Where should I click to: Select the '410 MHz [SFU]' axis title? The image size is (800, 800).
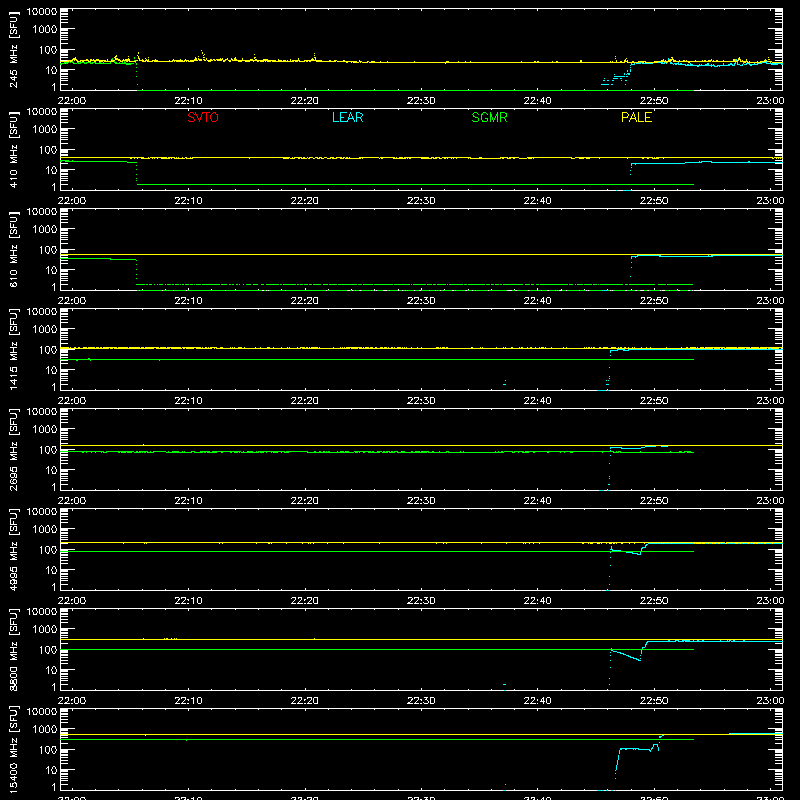(x=13, y=150)
